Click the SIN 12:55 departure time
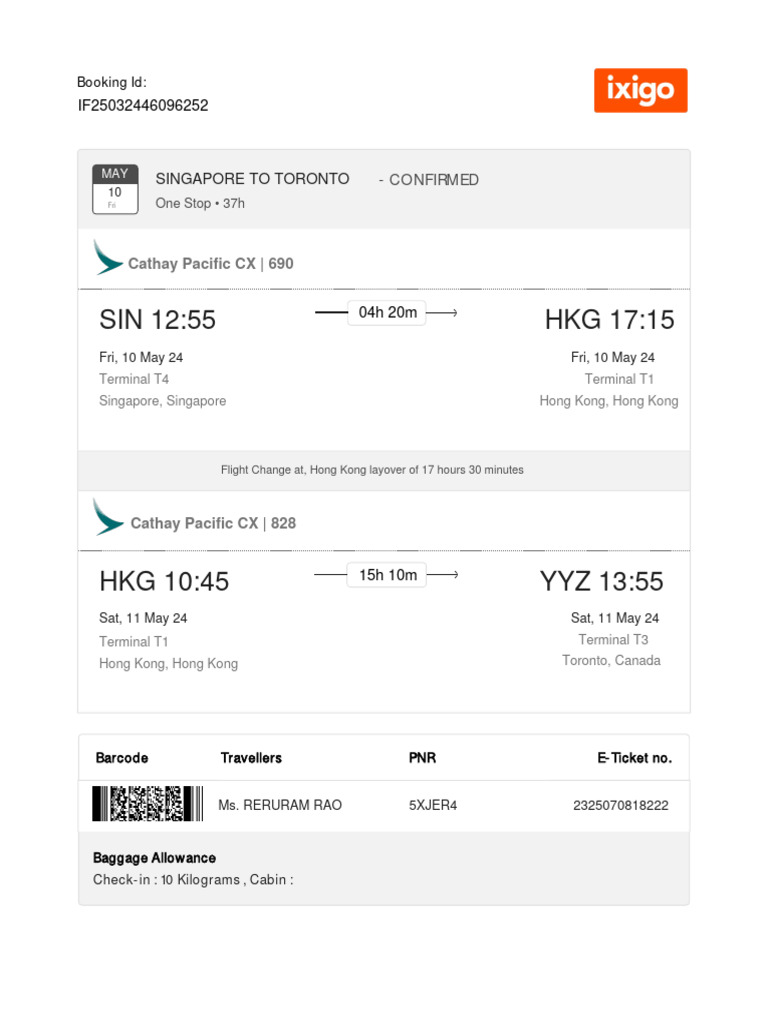 (157, 320)
